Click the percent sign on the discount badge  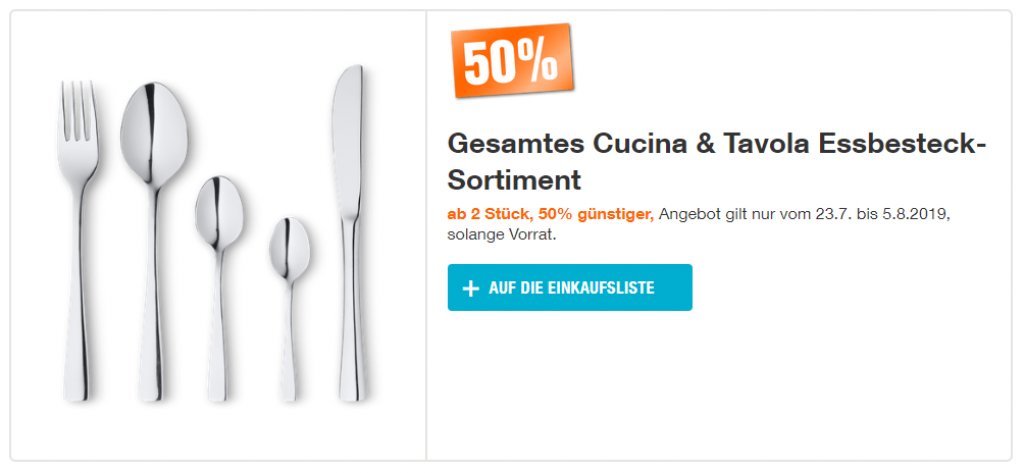tap(538, 60)
